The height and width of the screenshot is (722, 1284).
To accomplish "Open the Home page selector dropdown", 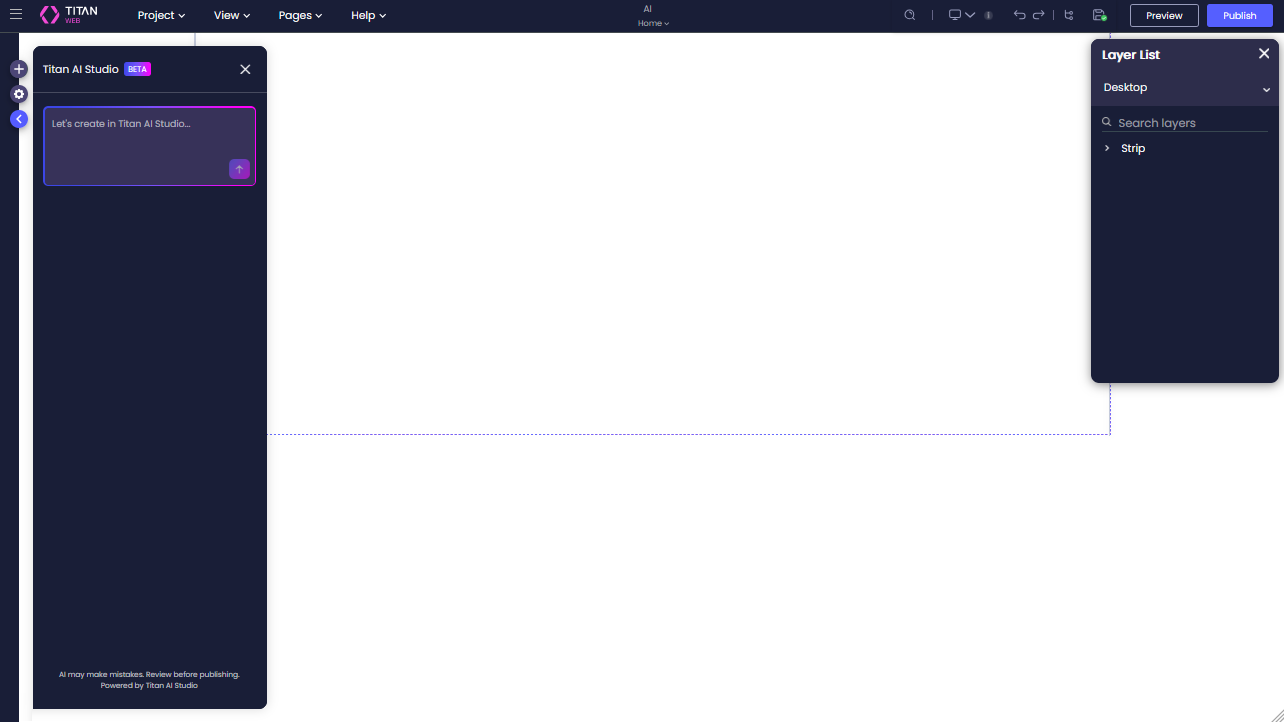I will (653, 22).
